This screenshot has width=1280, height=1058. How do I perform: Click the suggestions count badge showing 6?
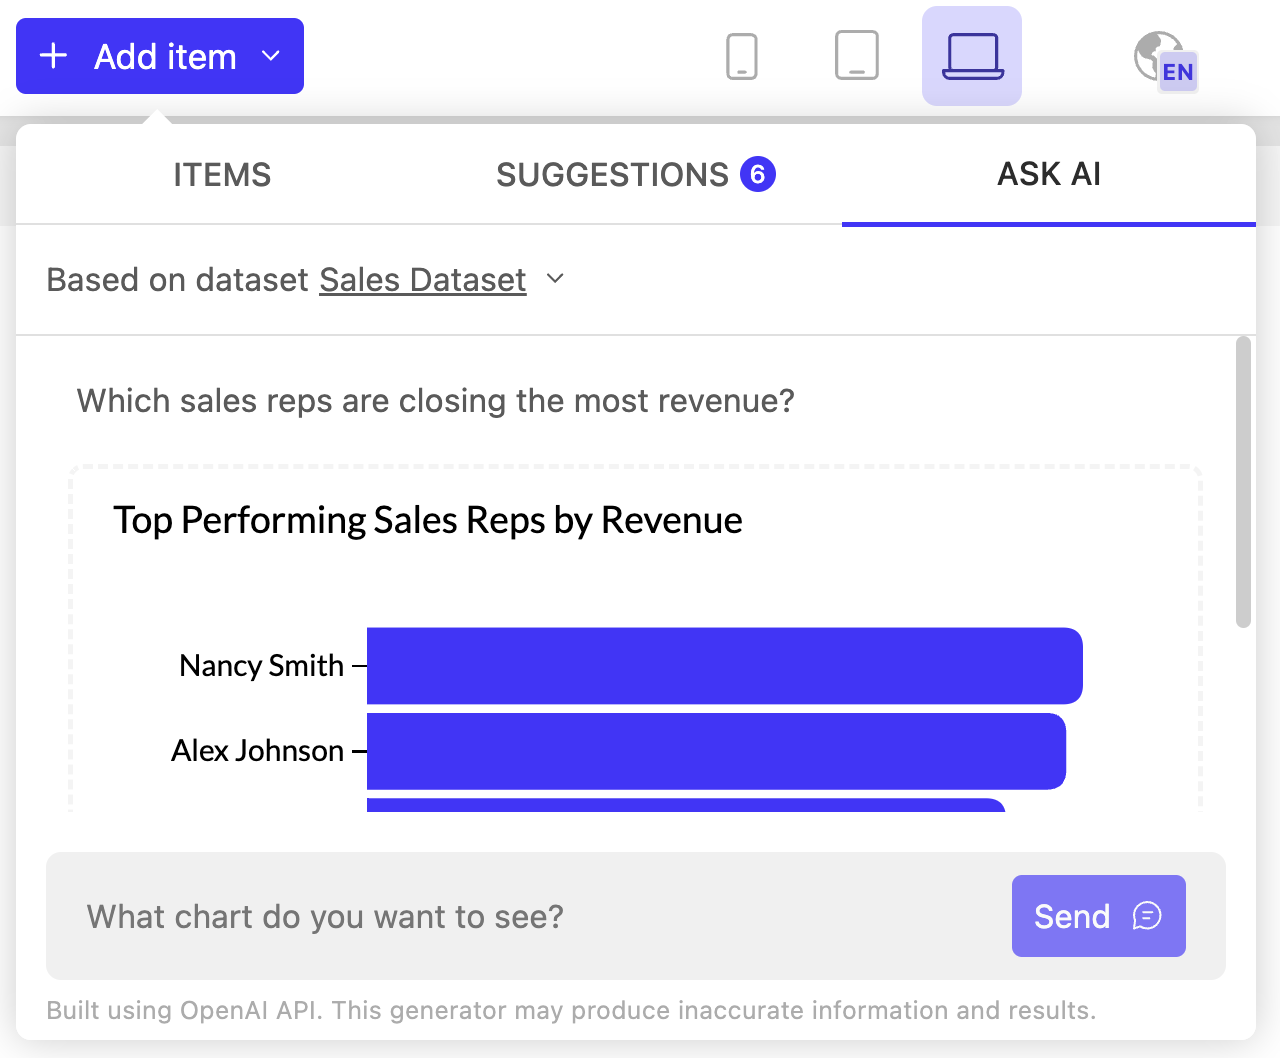[760, 173]
